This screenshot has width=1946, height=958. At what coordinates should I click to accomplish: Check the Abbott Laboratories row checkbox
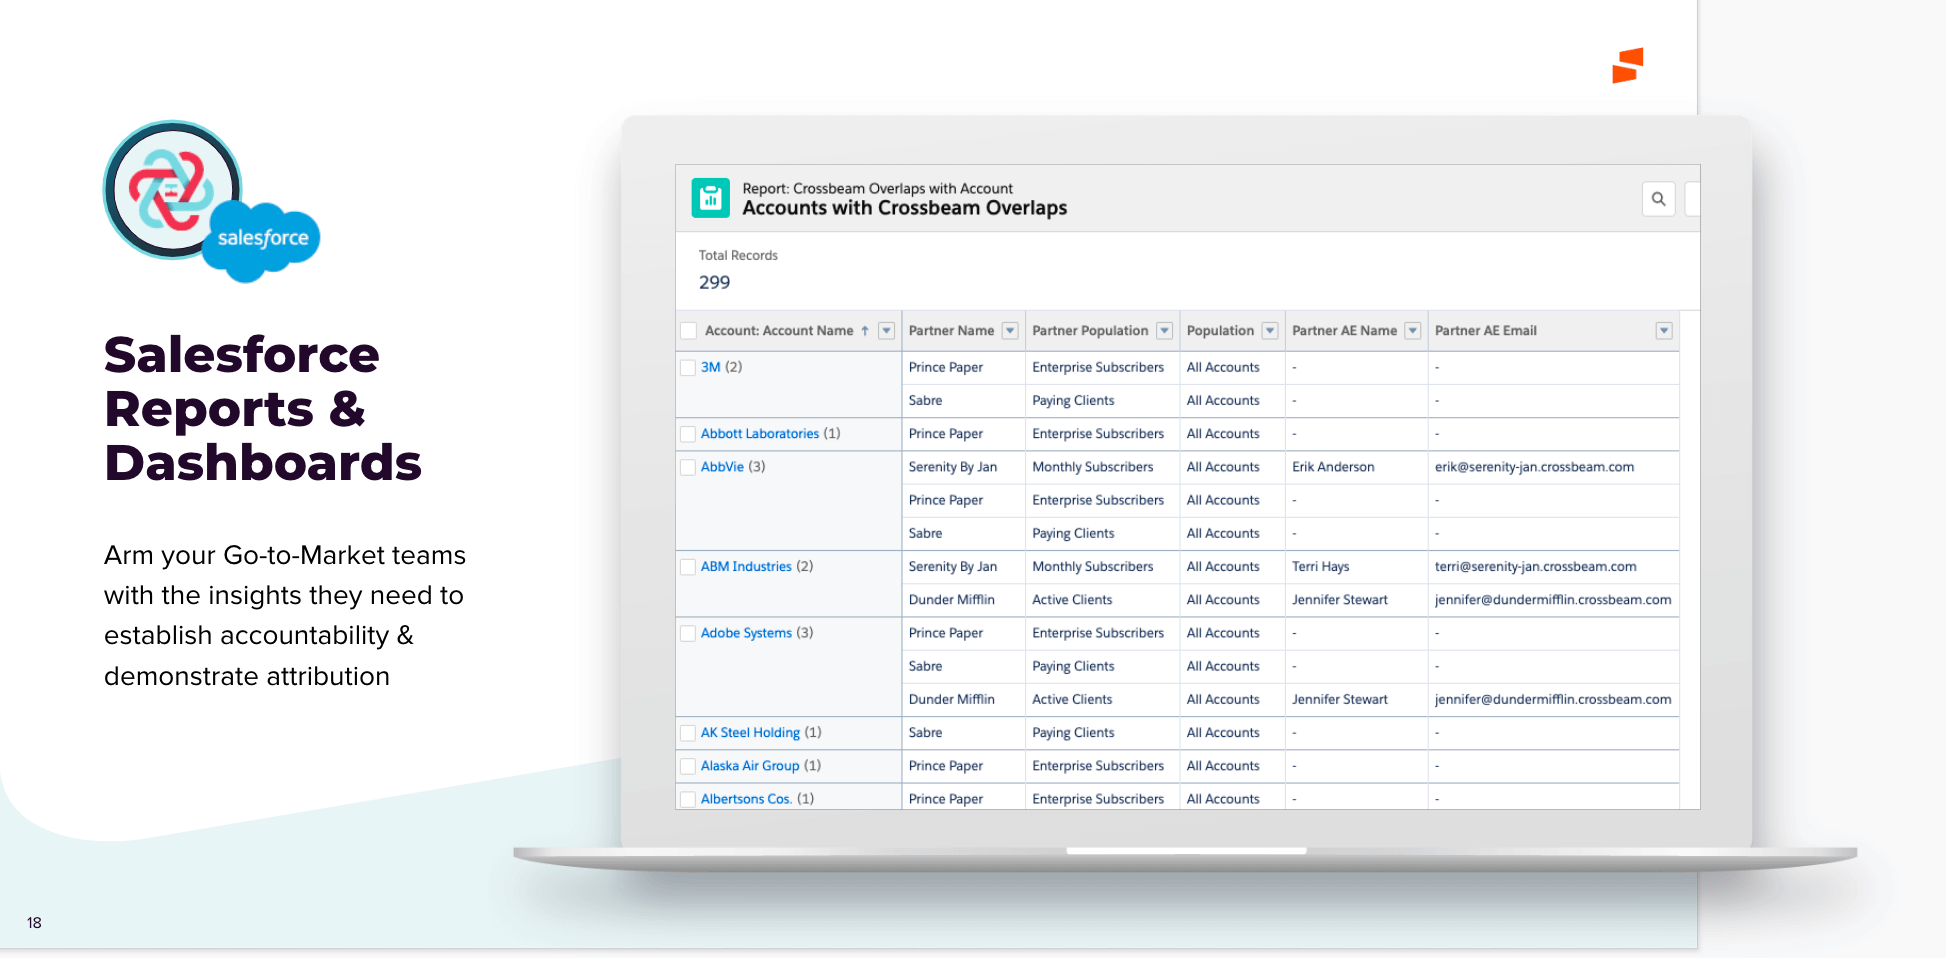tap(688, 434)
